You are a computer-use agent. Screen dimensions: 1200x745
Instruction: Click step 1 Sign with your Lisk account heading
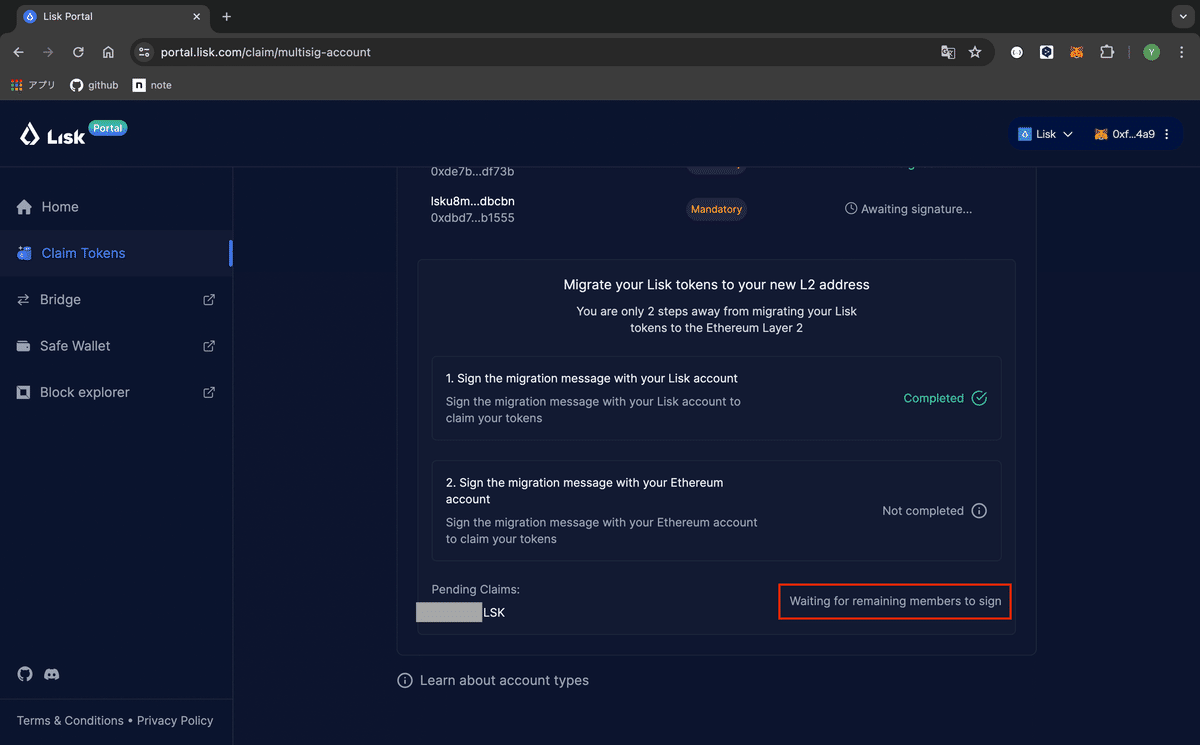pyautogui.click(x=592, y=379)
